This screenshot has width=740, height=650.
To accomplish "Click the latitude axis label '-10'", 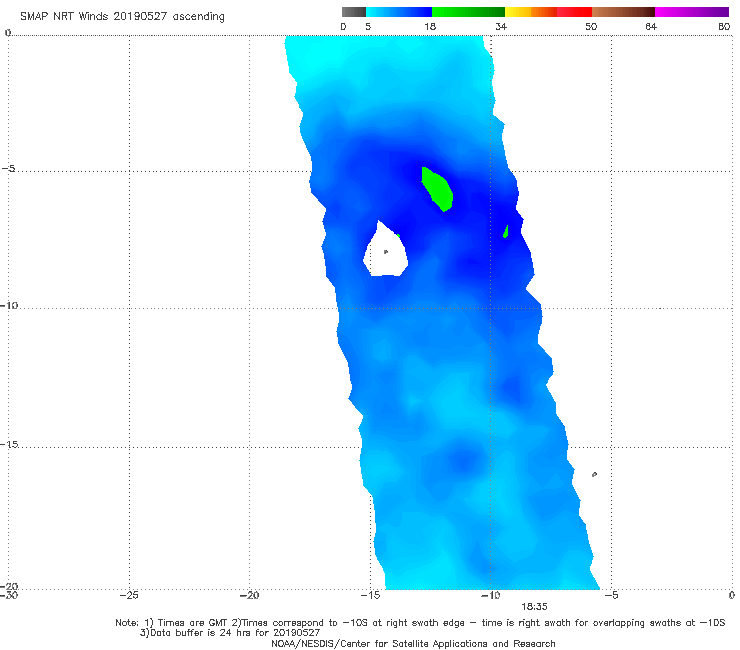I will click(9, 305).
